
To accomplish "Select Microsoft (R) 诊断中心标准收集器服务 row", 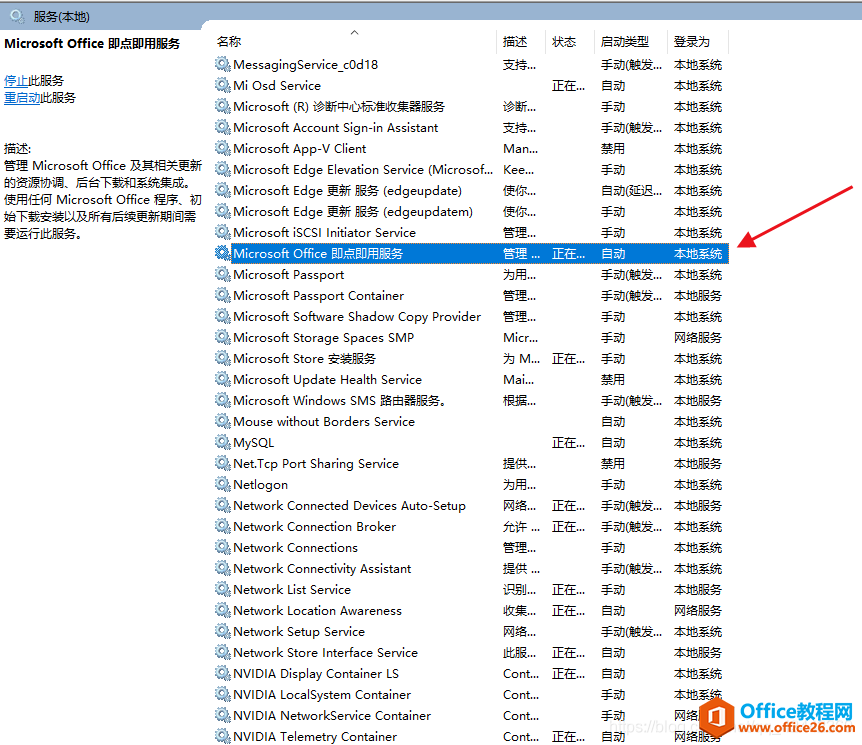I will pos(471,107).
